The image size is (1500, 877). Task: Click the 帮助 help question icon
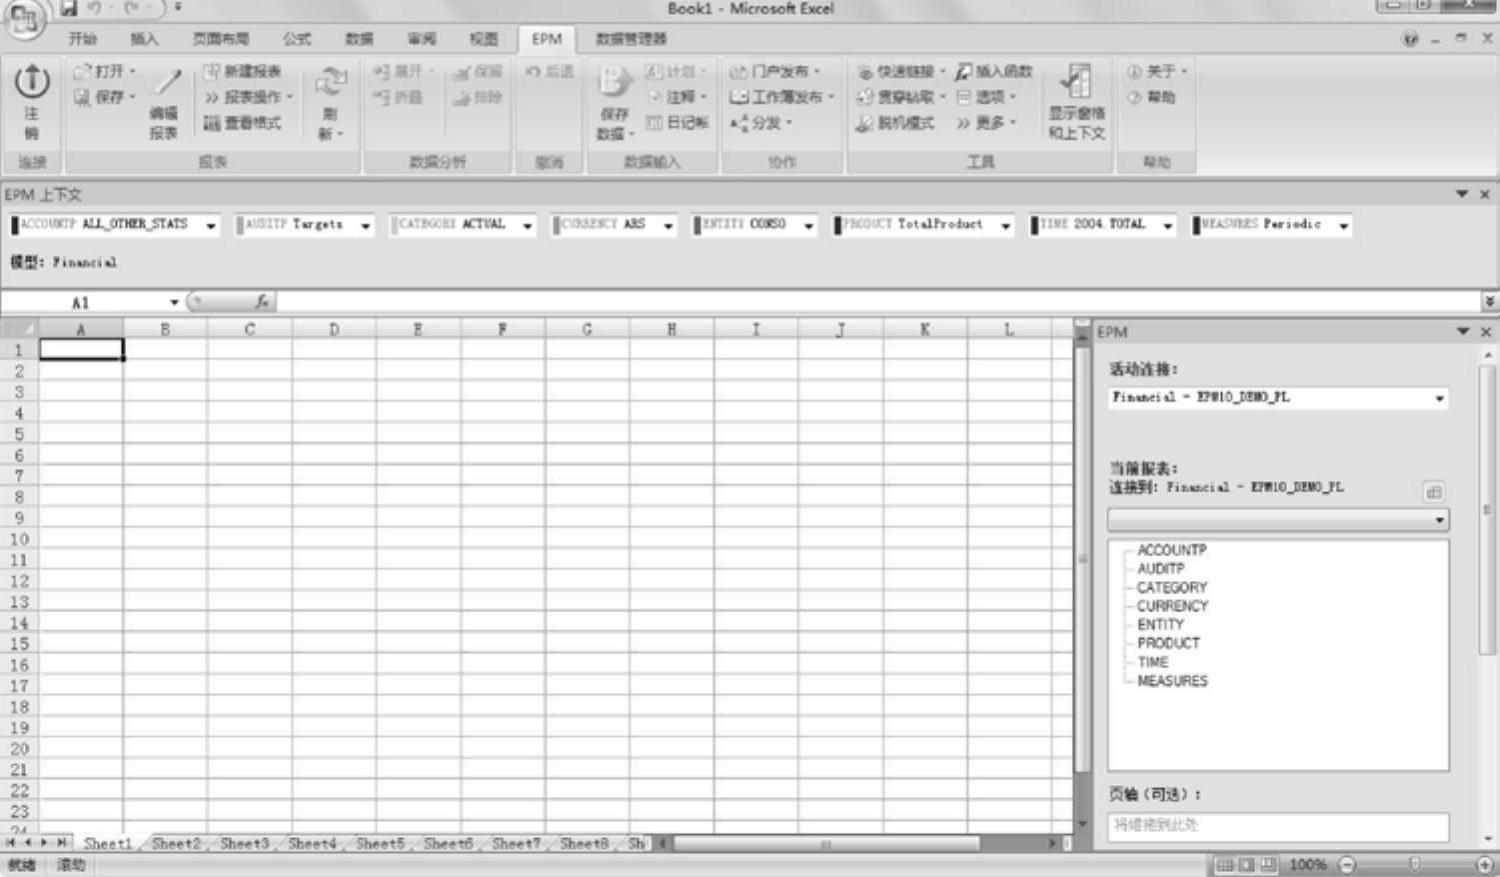1134,97
